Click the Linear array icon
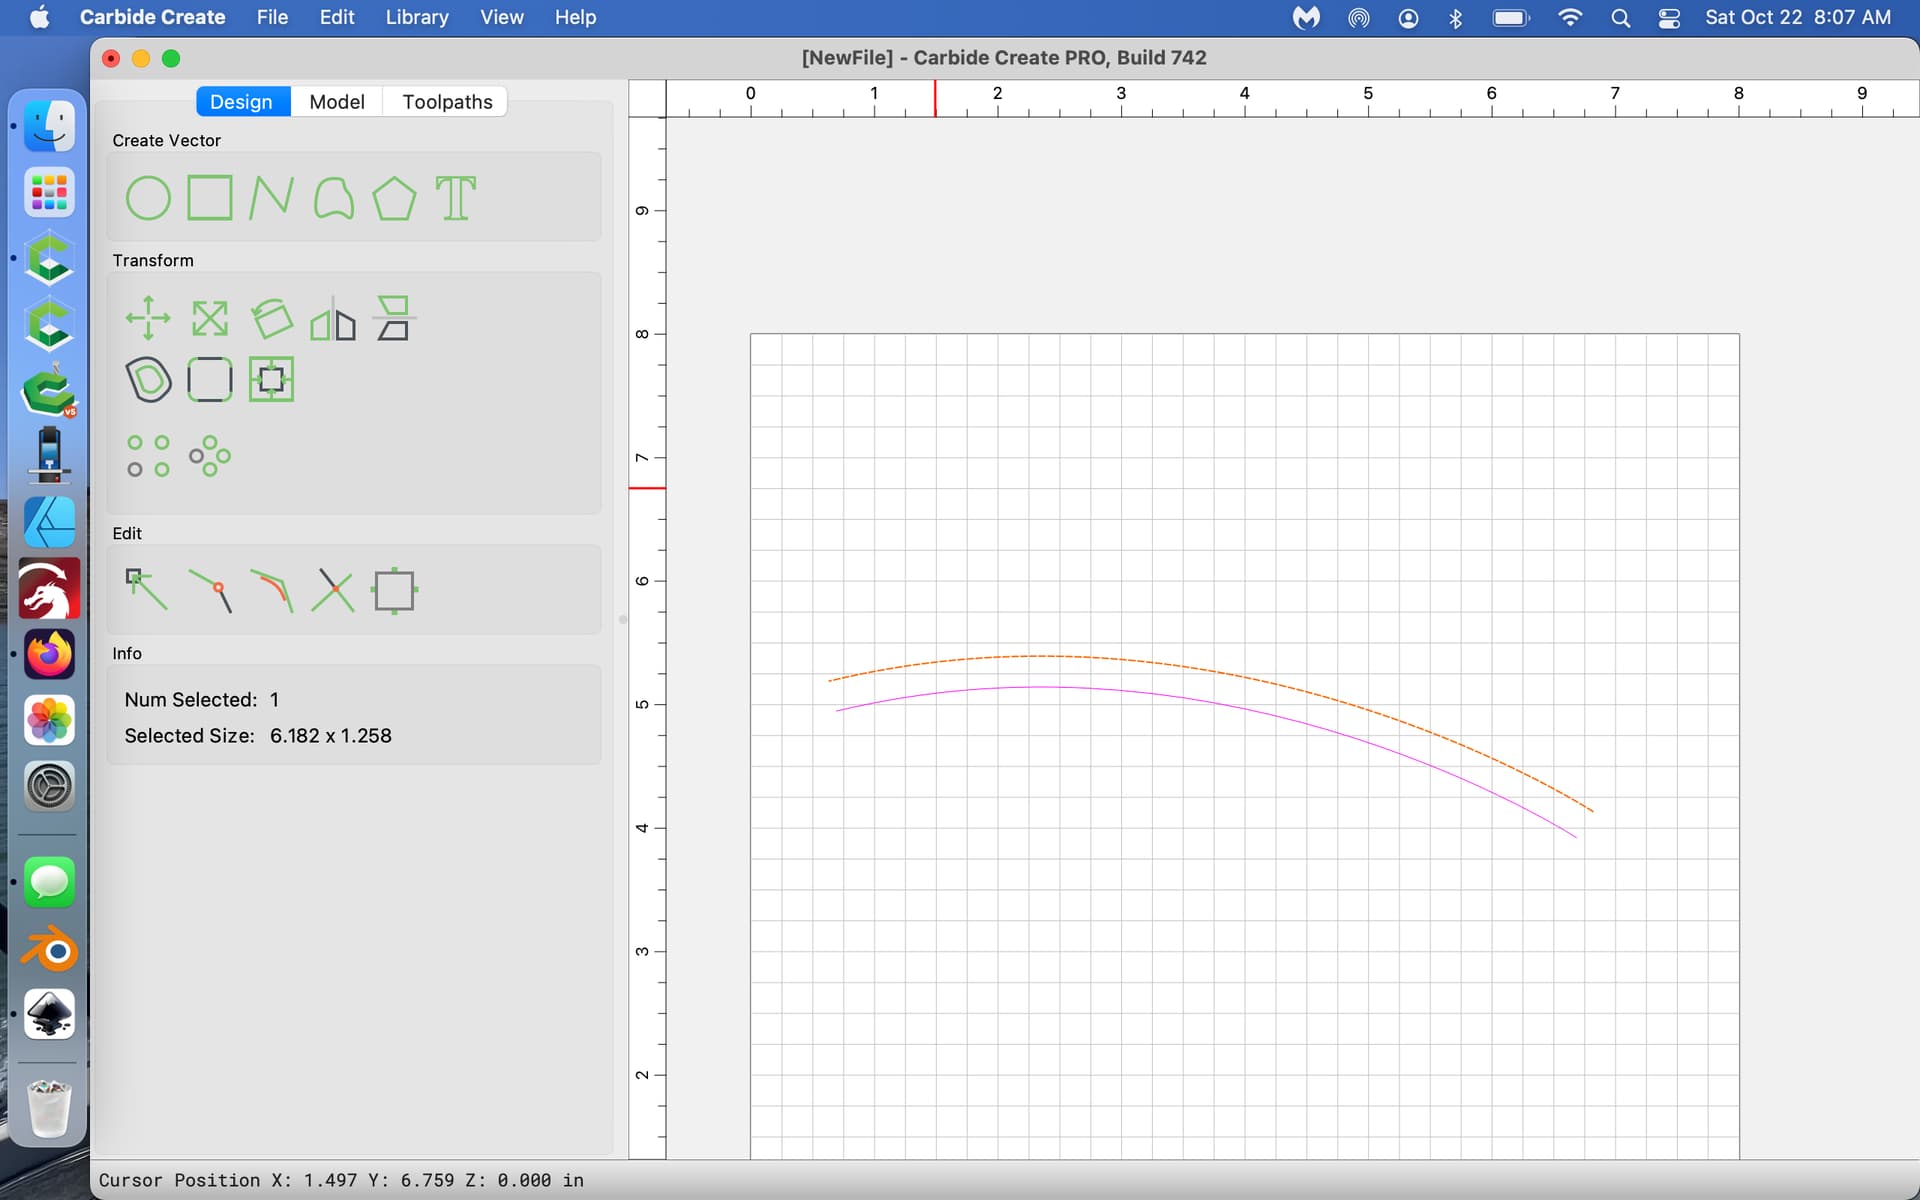This screenshot has height=1200, width=1920. pos(148,456)
